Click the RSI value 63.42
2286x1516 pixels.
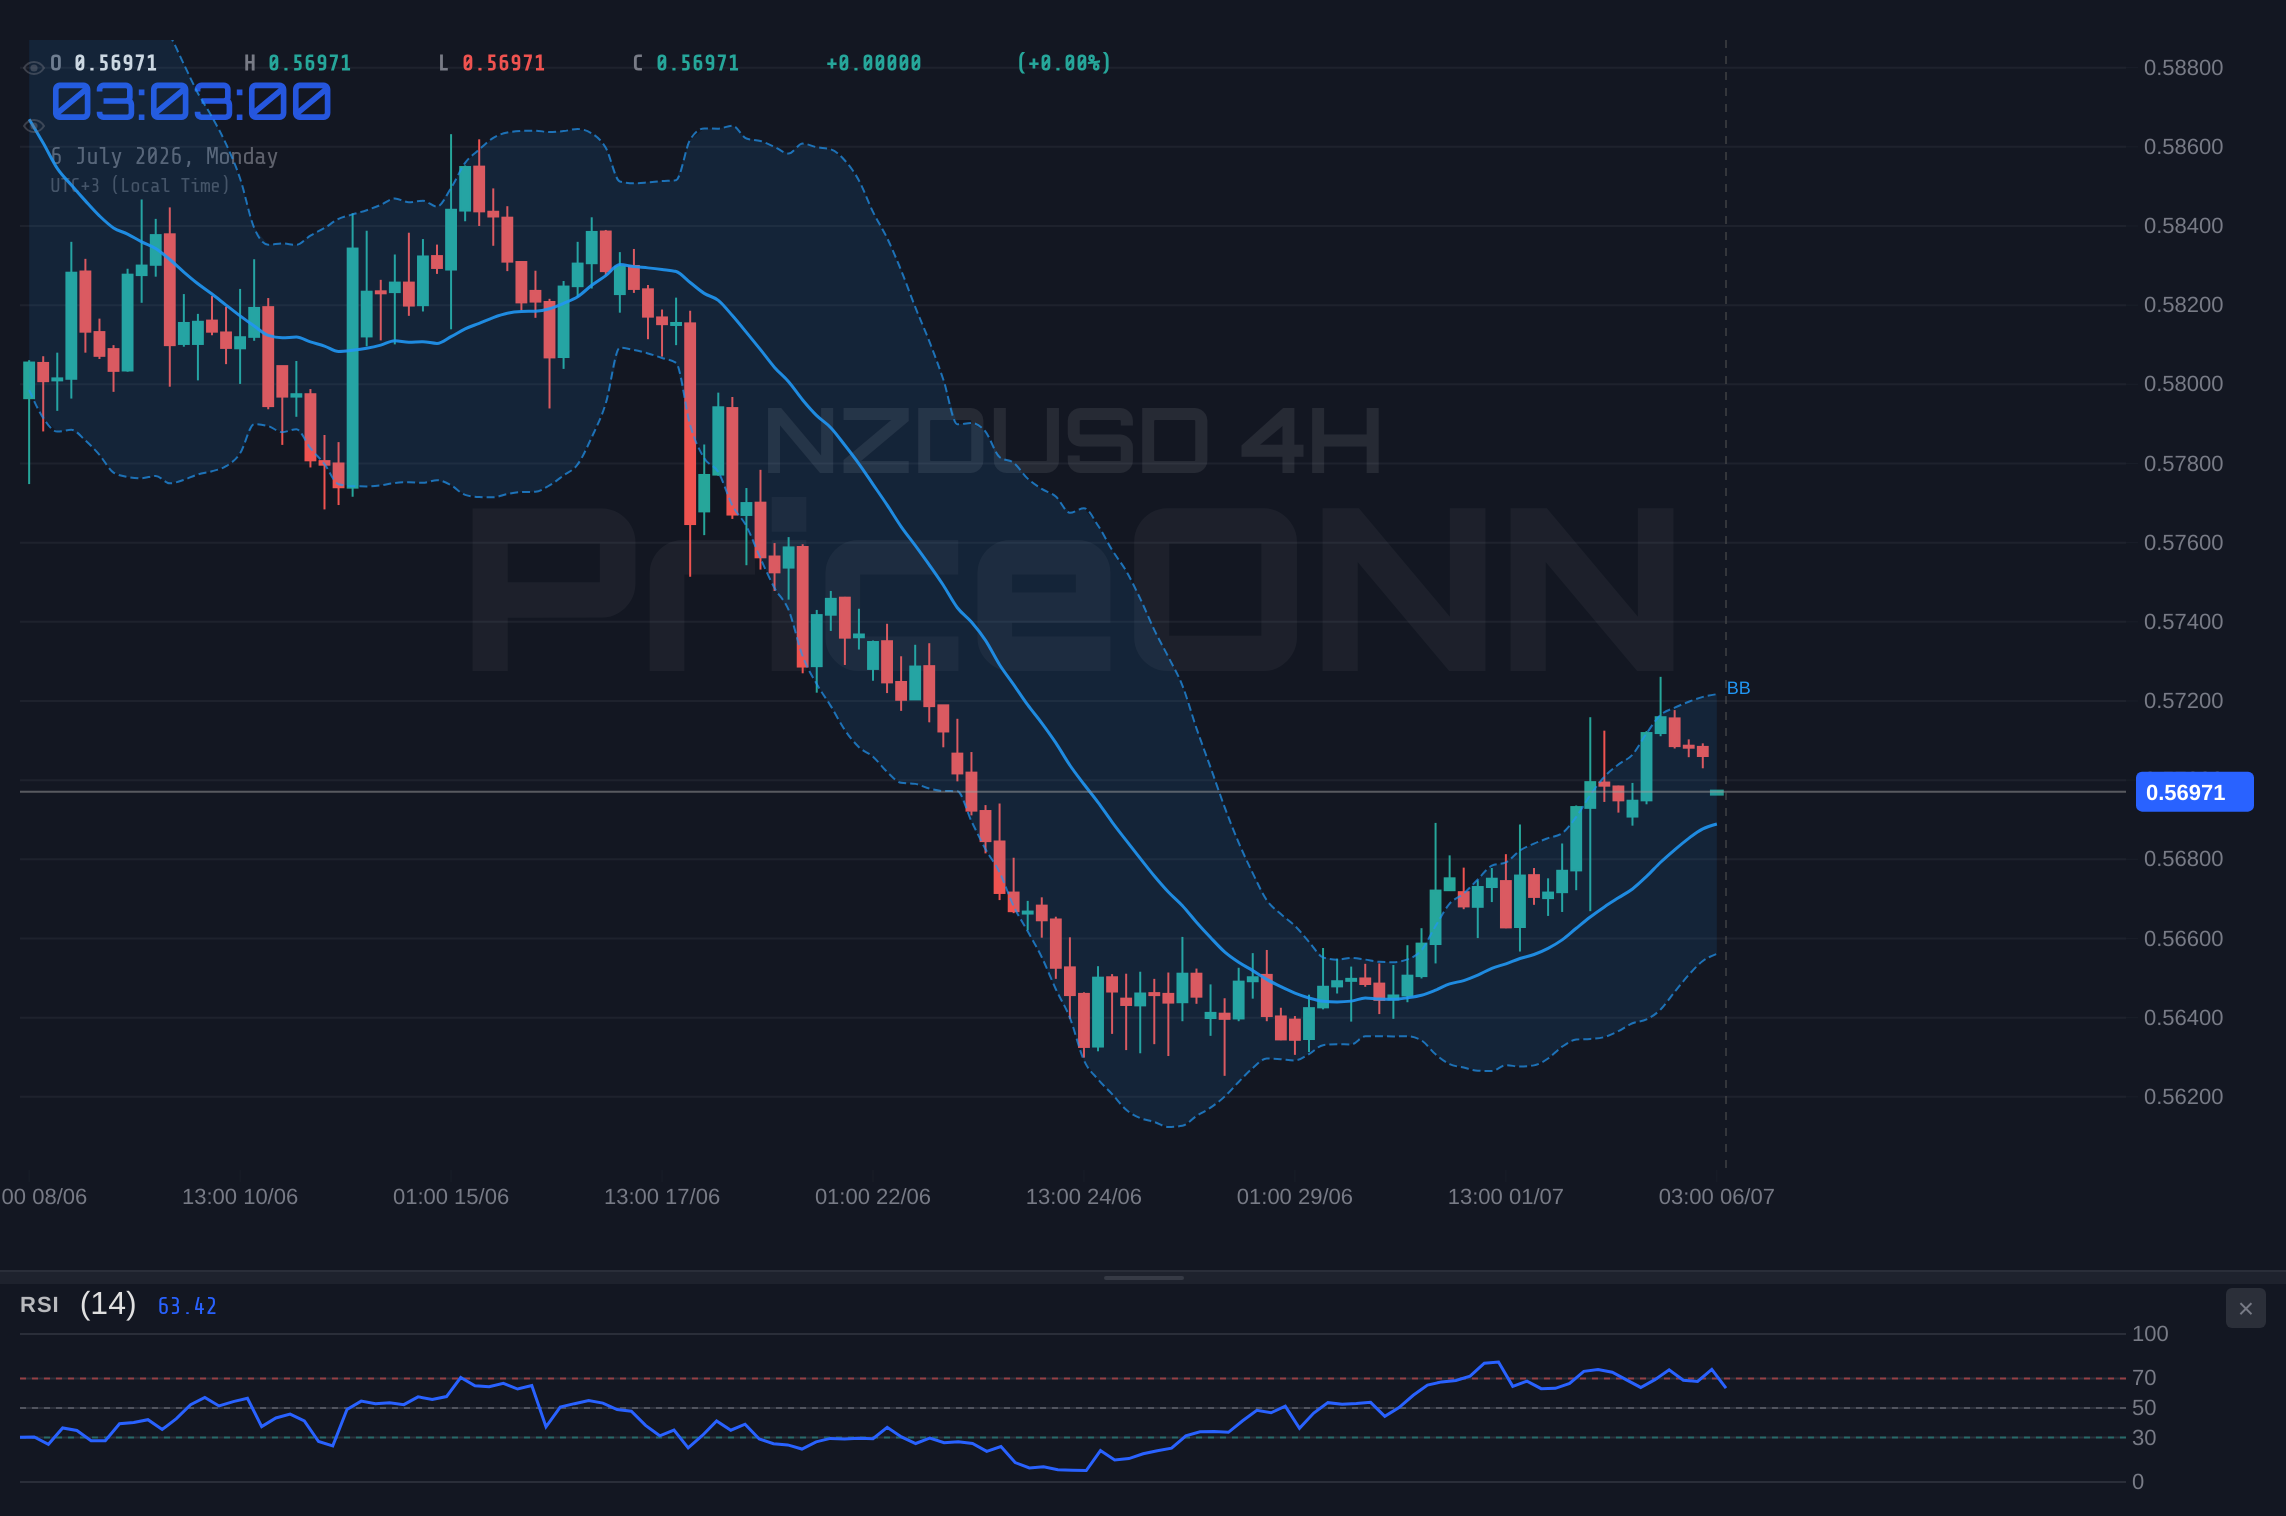[187, 1306]
